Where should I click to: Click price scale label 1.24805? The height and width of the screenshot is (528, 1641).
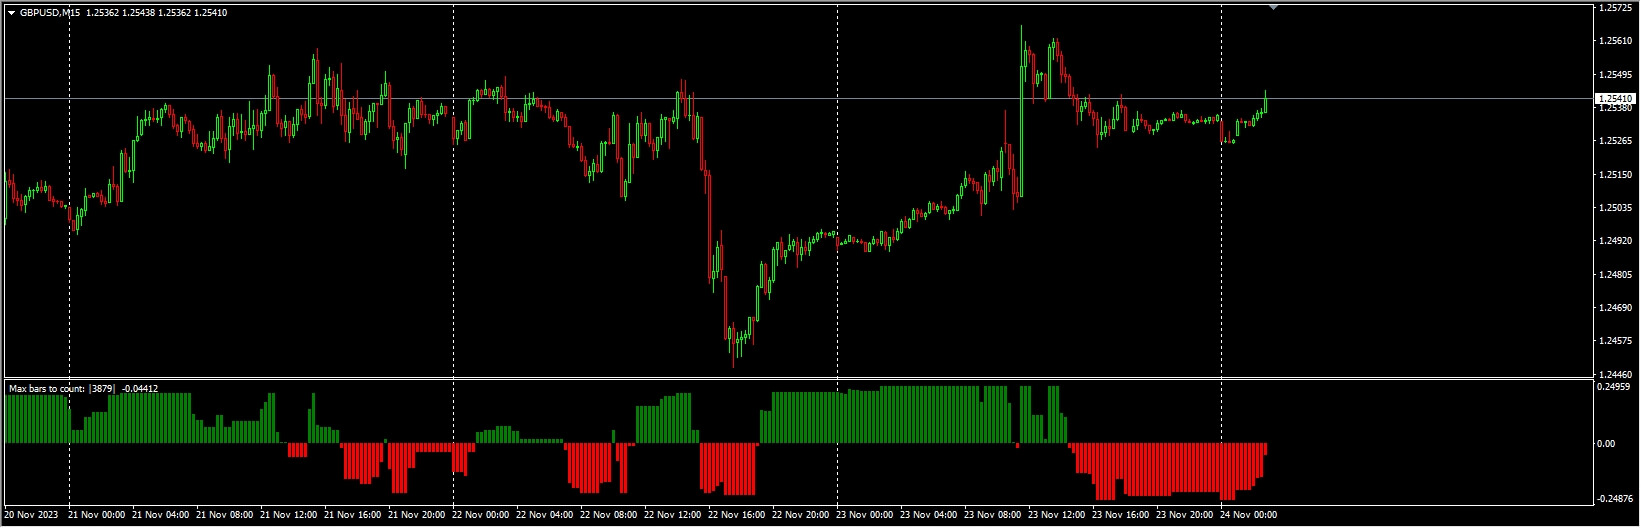pos(1615,275)
